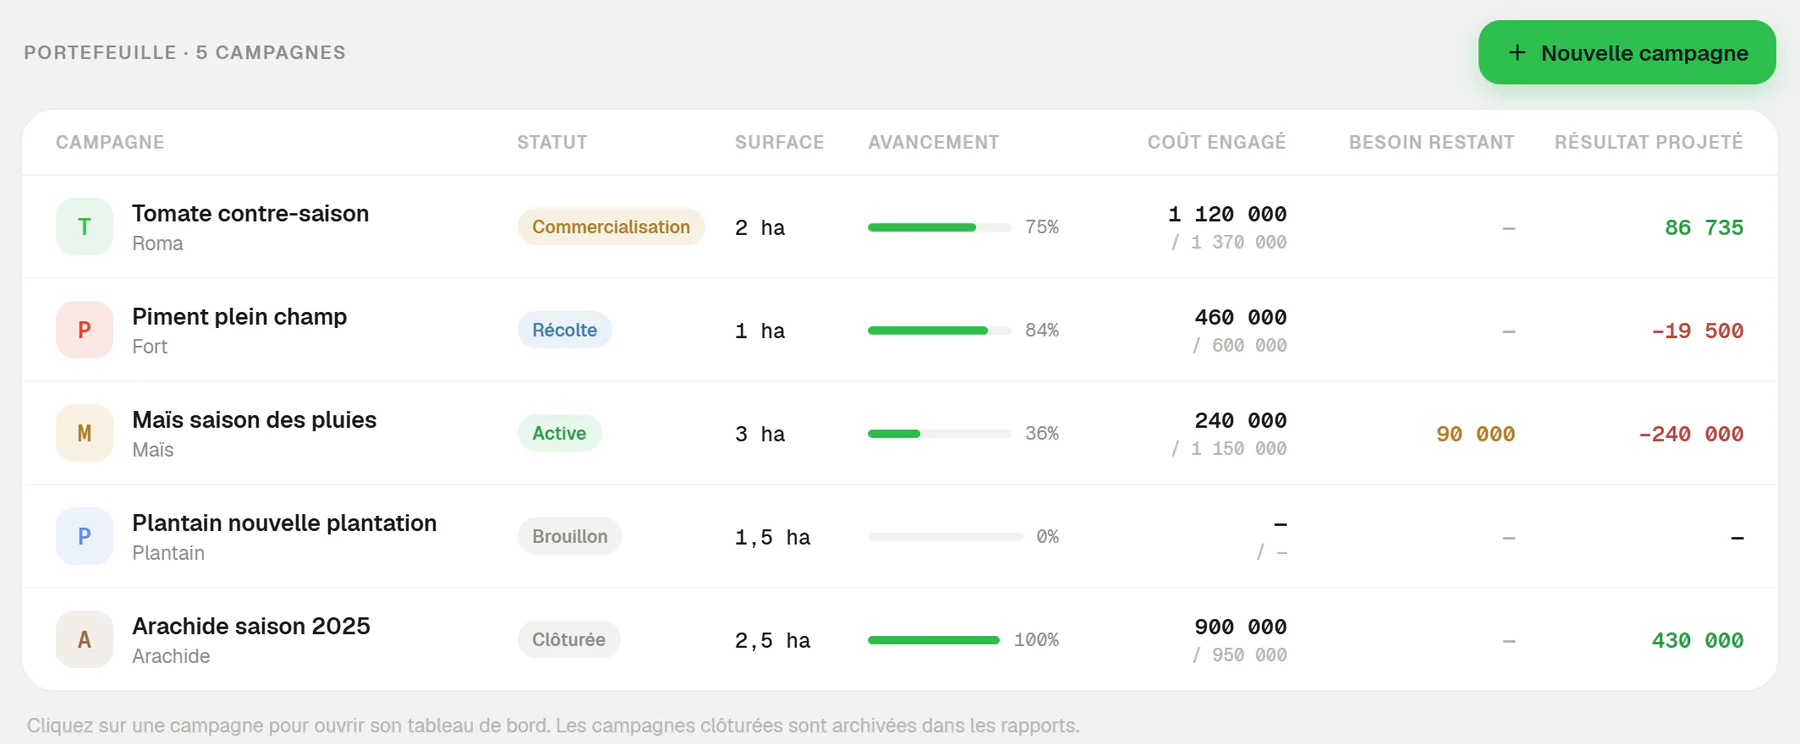Viewport: 1800px width, 744px height.
Task: Click the variety label Roma
Action: pyautogui.click(x=158, y=243)
